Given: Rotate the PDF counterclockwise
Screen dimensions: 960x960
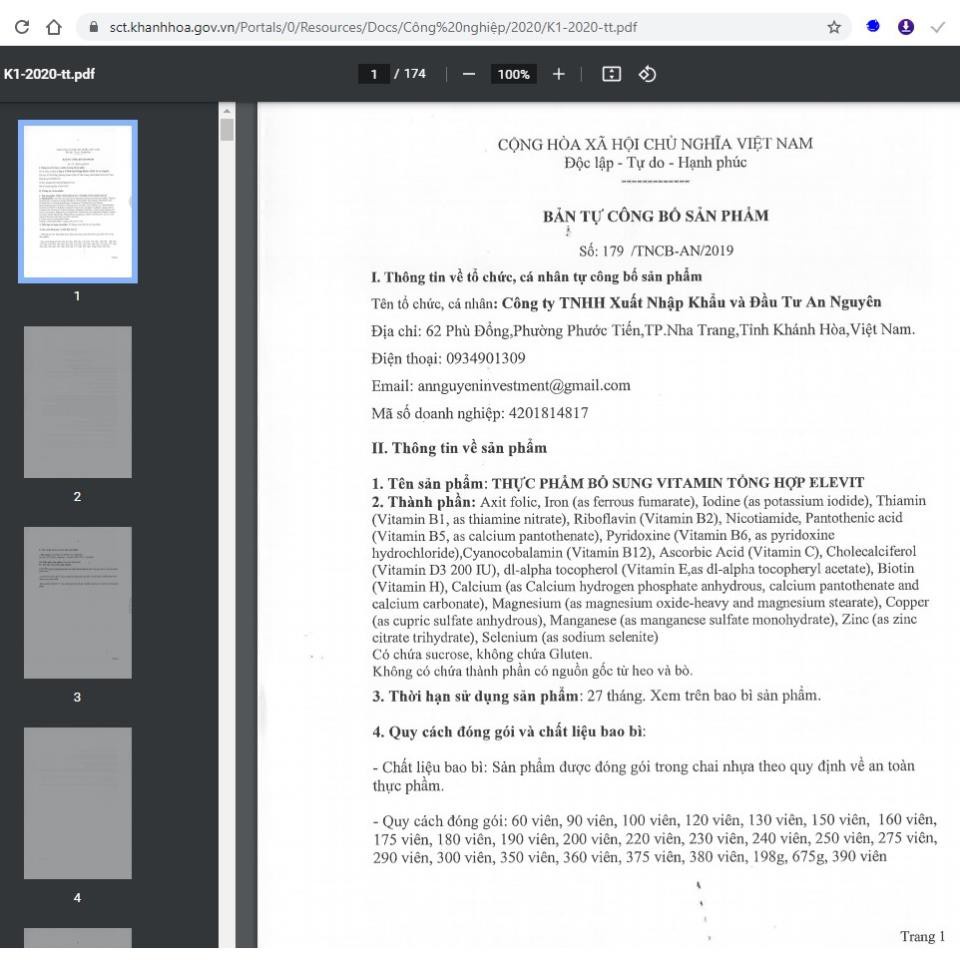Looking at the screenshot, I should [647, 74].
